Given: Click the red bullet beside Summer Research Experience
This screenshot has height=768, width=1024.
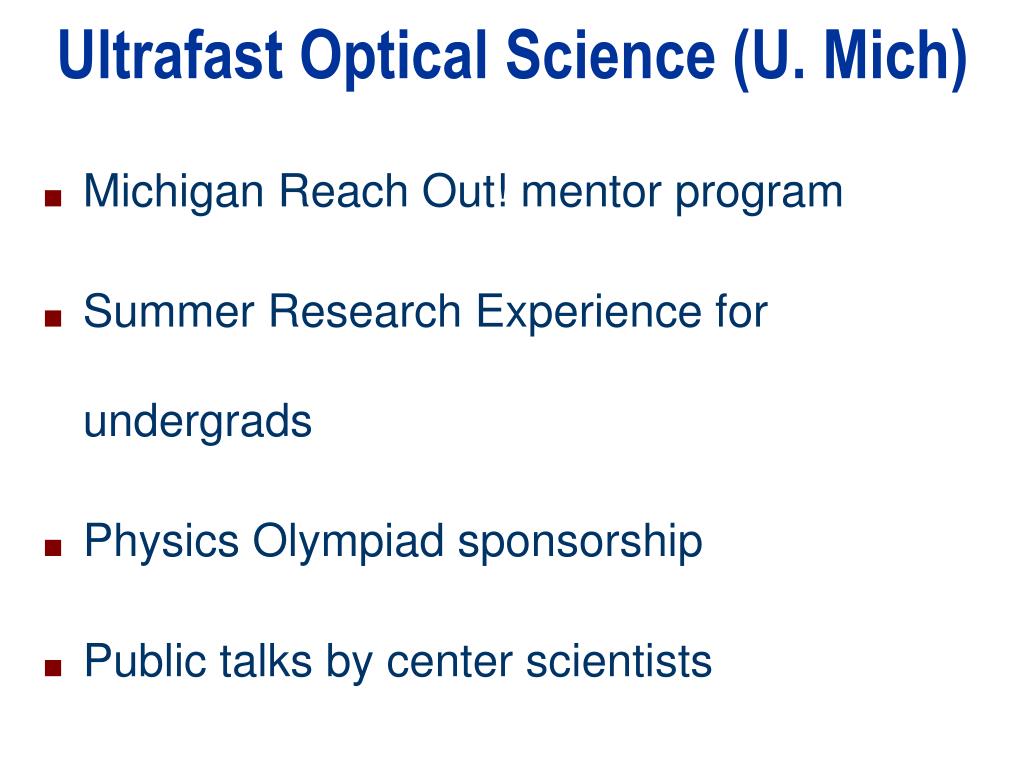Looking at the screenshot, I should [53, 318].
